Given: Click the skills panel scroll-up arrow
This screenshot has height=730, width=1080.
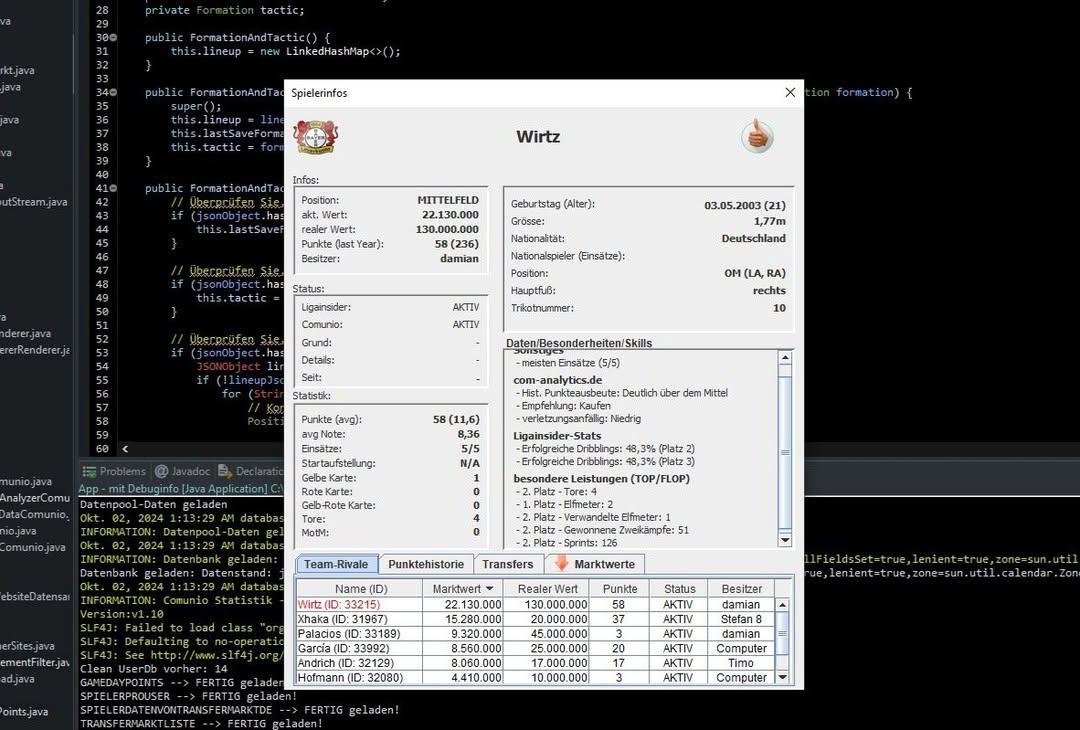Looking at the screenshot, I should pos(785,357).
